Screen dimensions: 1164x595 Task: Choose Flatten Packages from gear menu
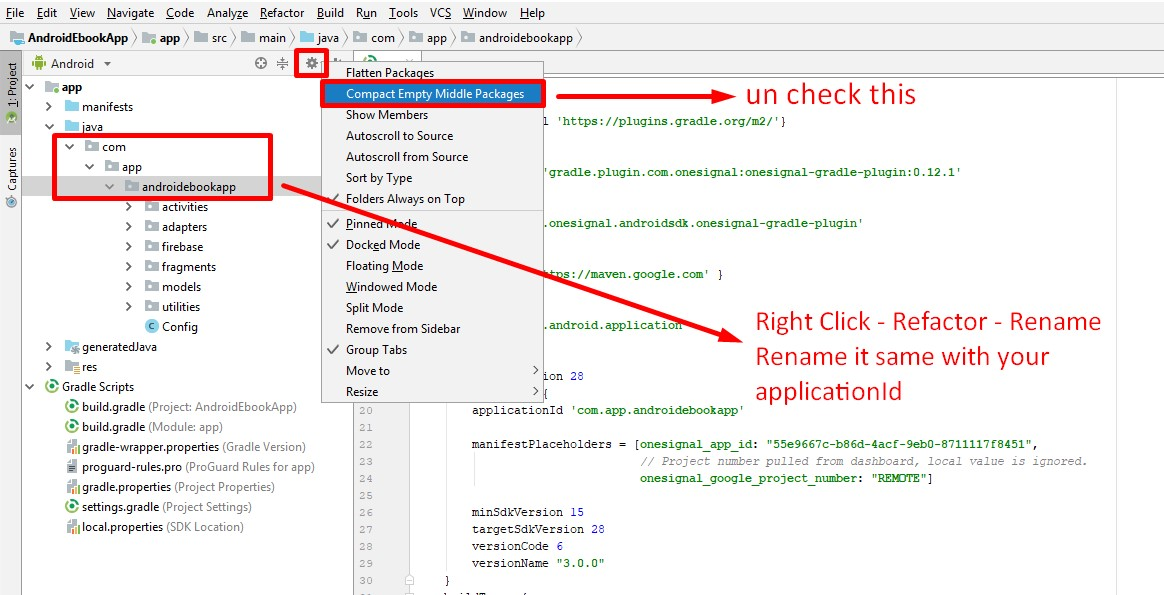pos(389,73)
